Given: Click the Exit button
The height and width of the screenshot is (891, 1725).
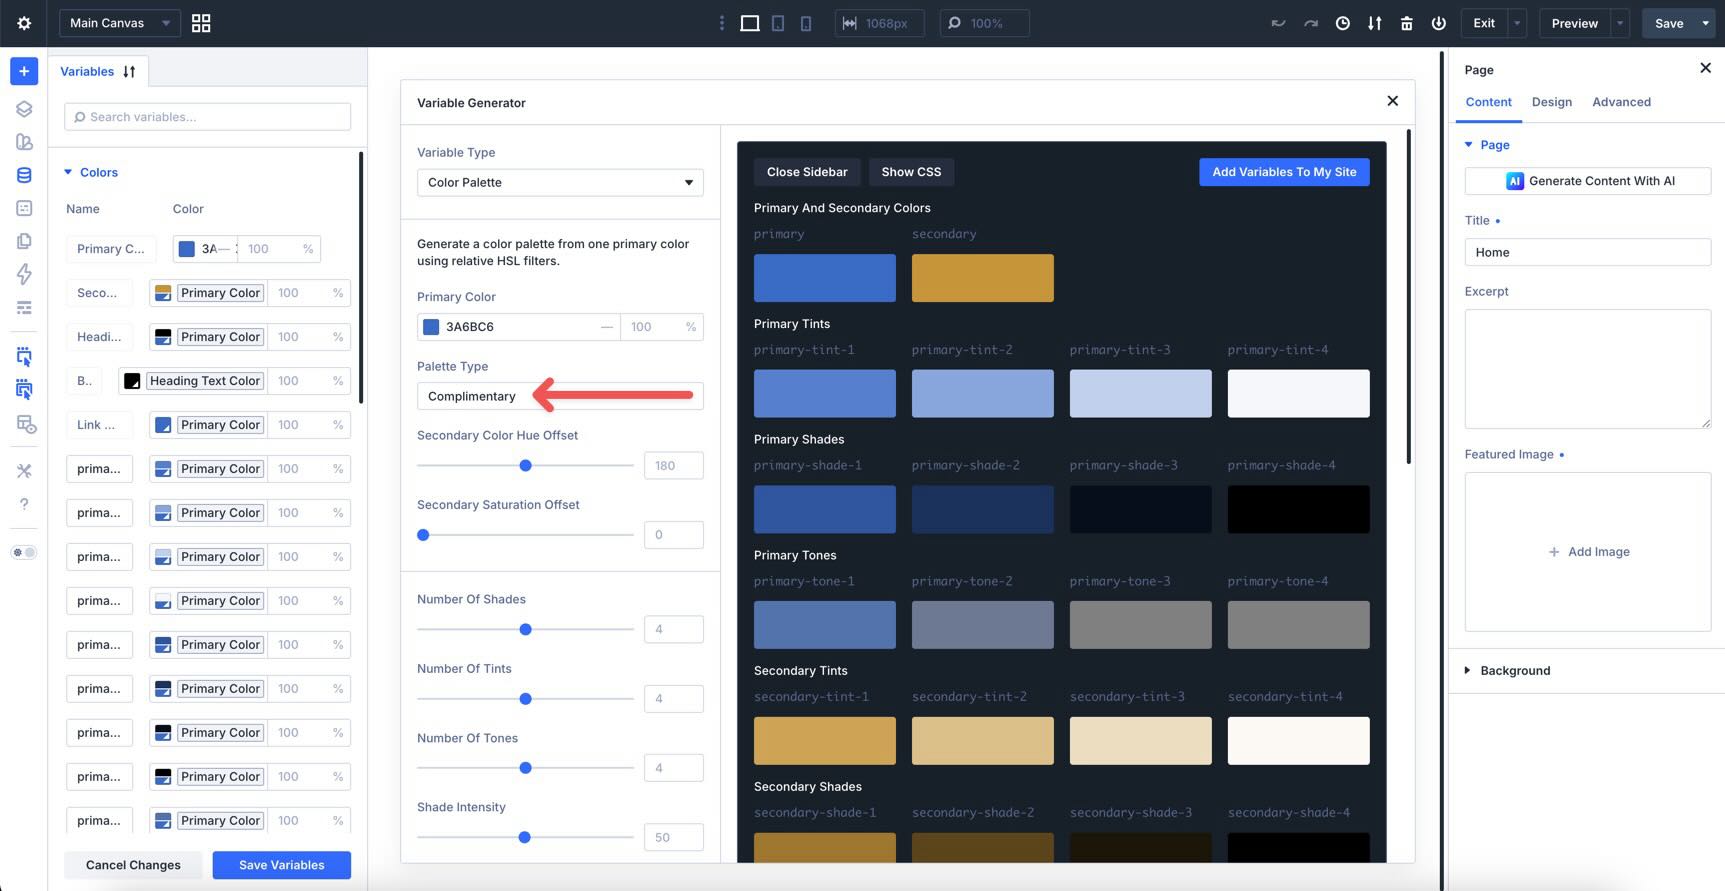Looking at the screenshot, I should click(1484, 23).
